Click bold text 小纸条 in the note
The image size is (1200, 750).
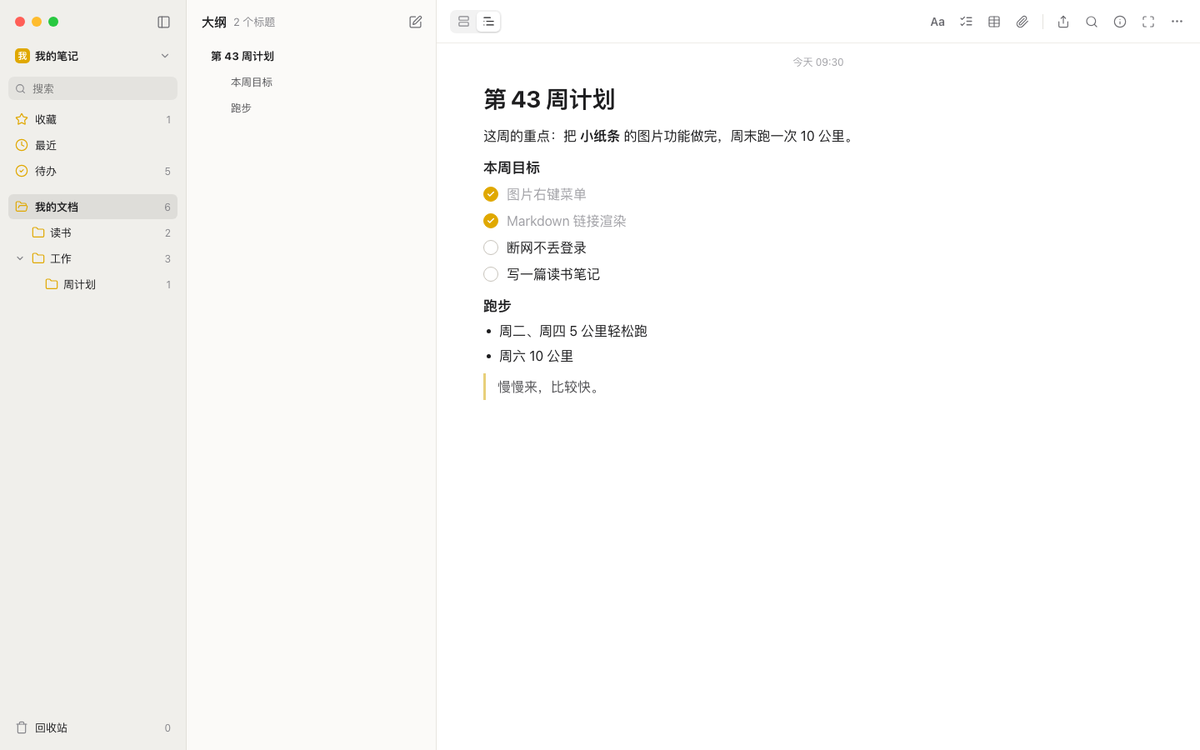(x=600, y=136)
